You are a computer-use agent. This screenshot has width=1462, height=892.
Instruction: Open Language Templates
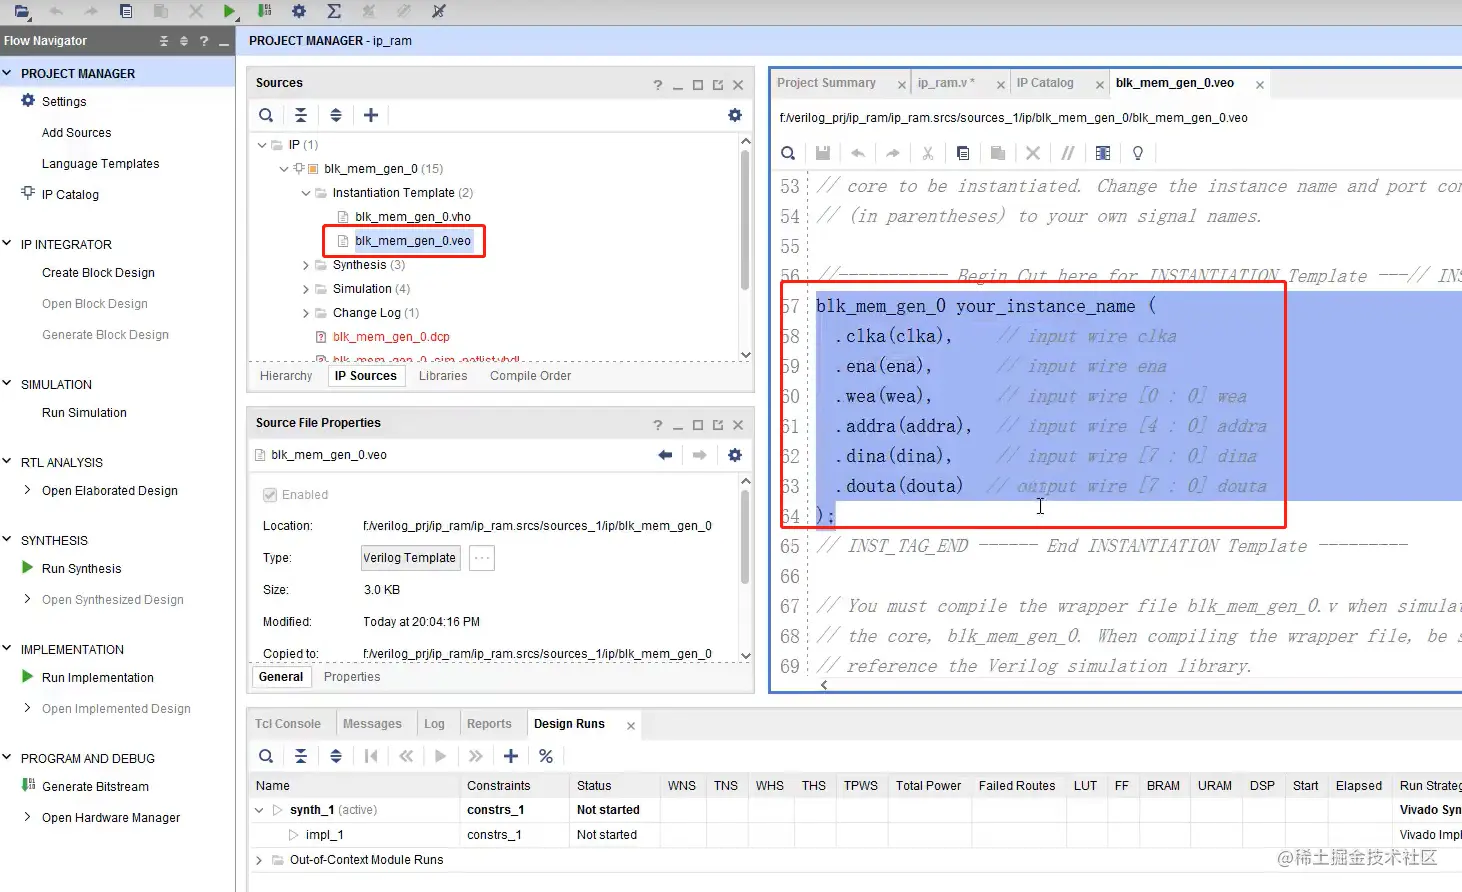click(100, 164)
